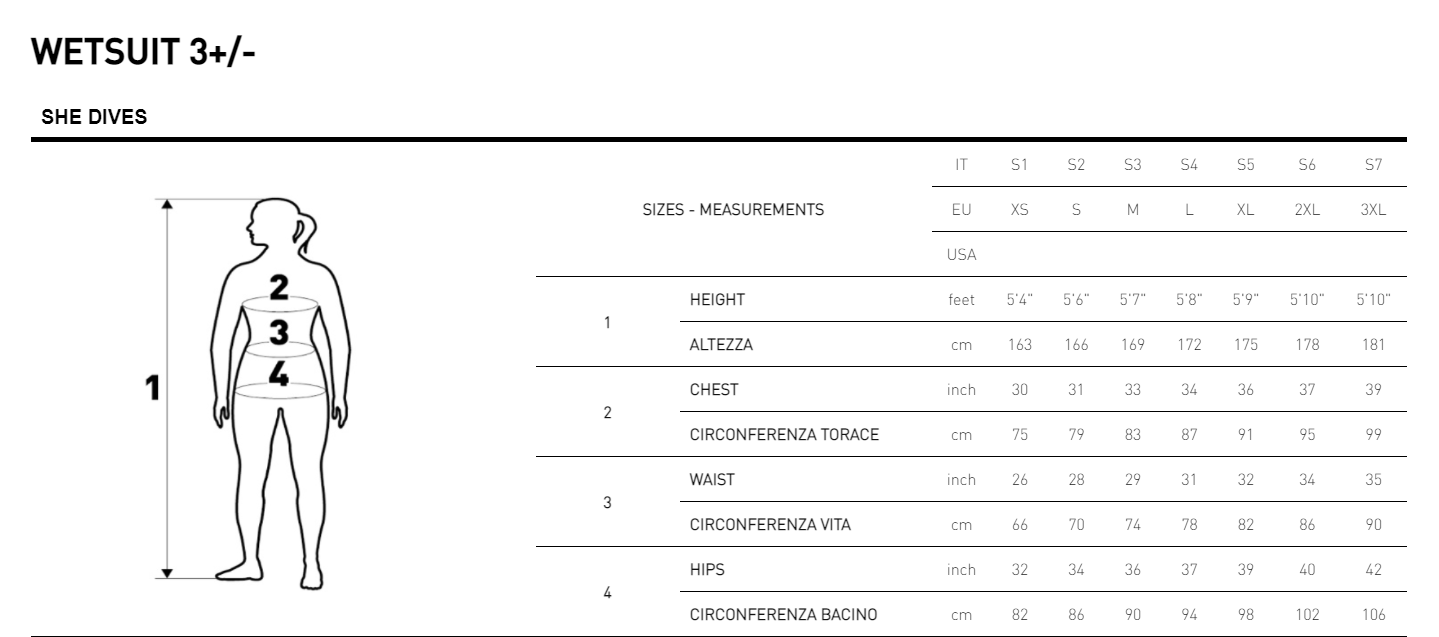Click the WAIST row label

pyautogui.click(x=712, y=480)
